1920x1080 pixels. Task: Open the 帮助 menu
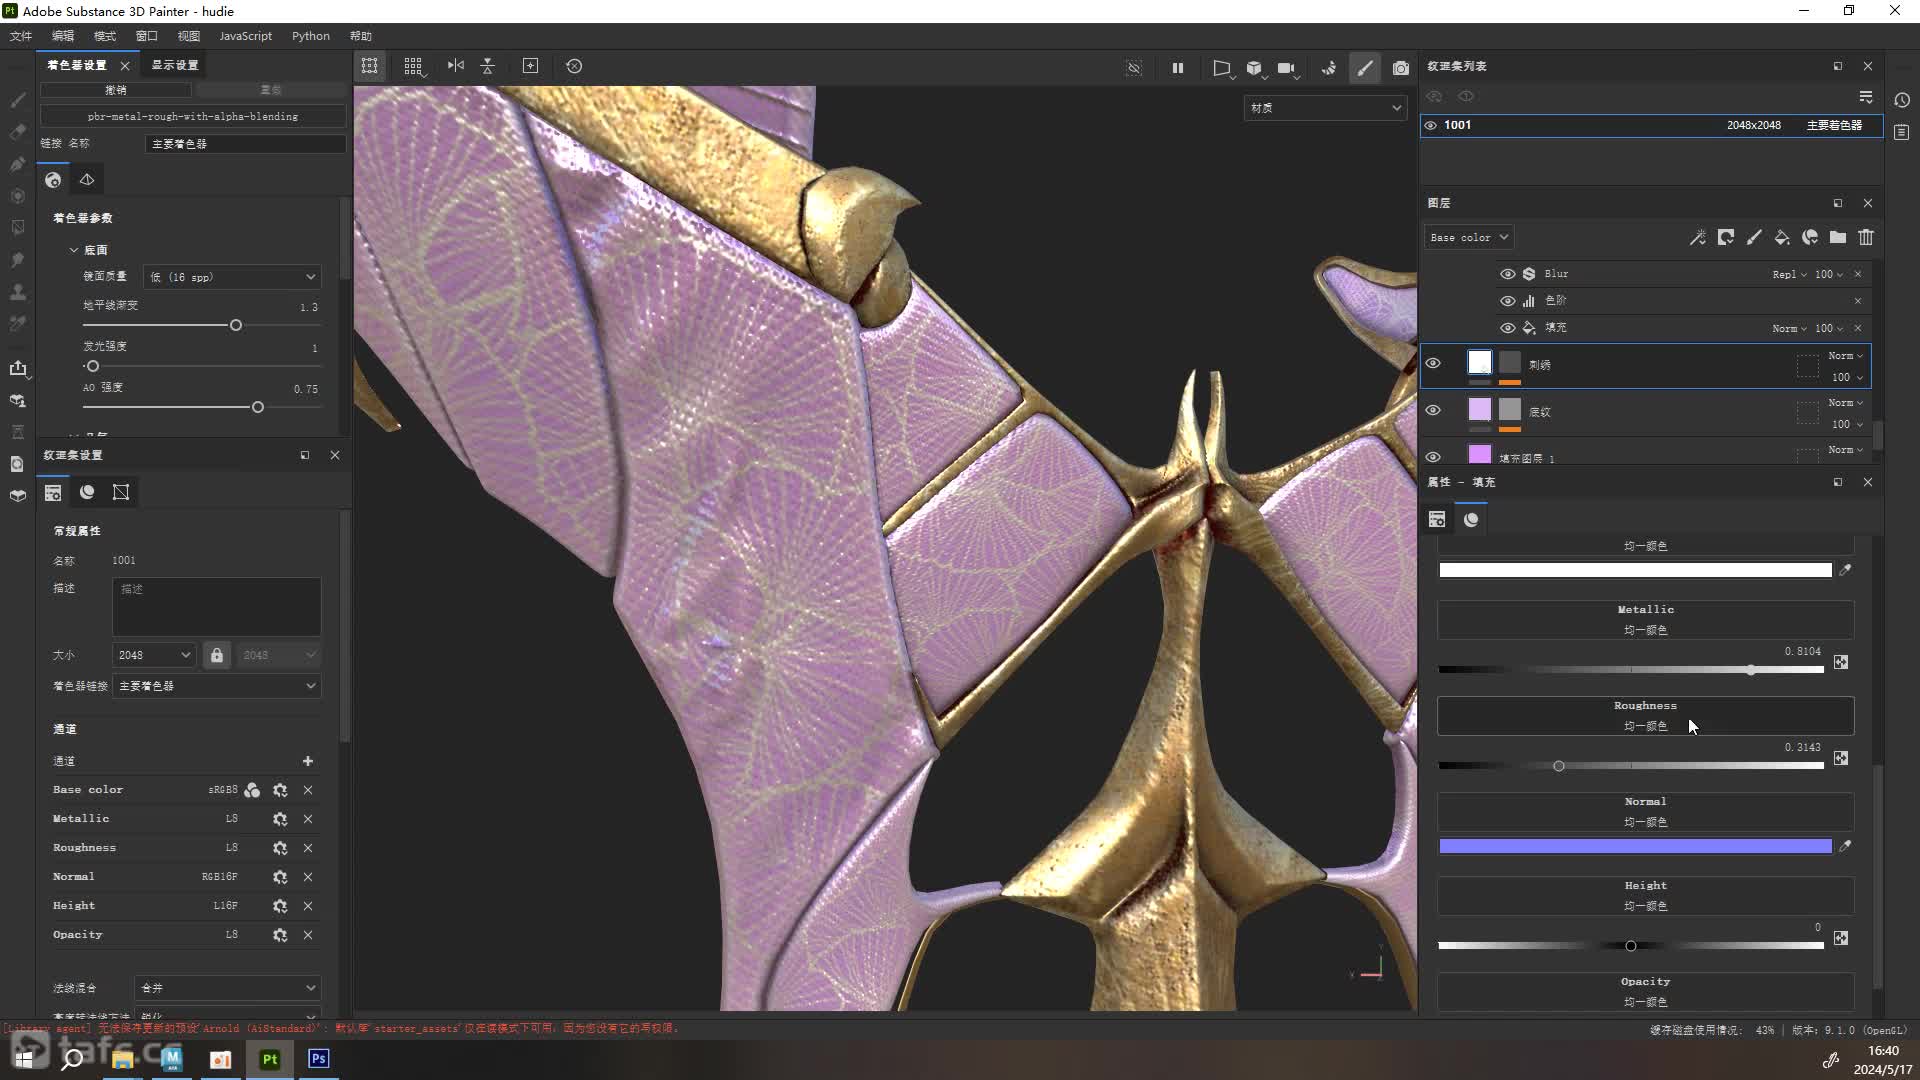point(361,36)
